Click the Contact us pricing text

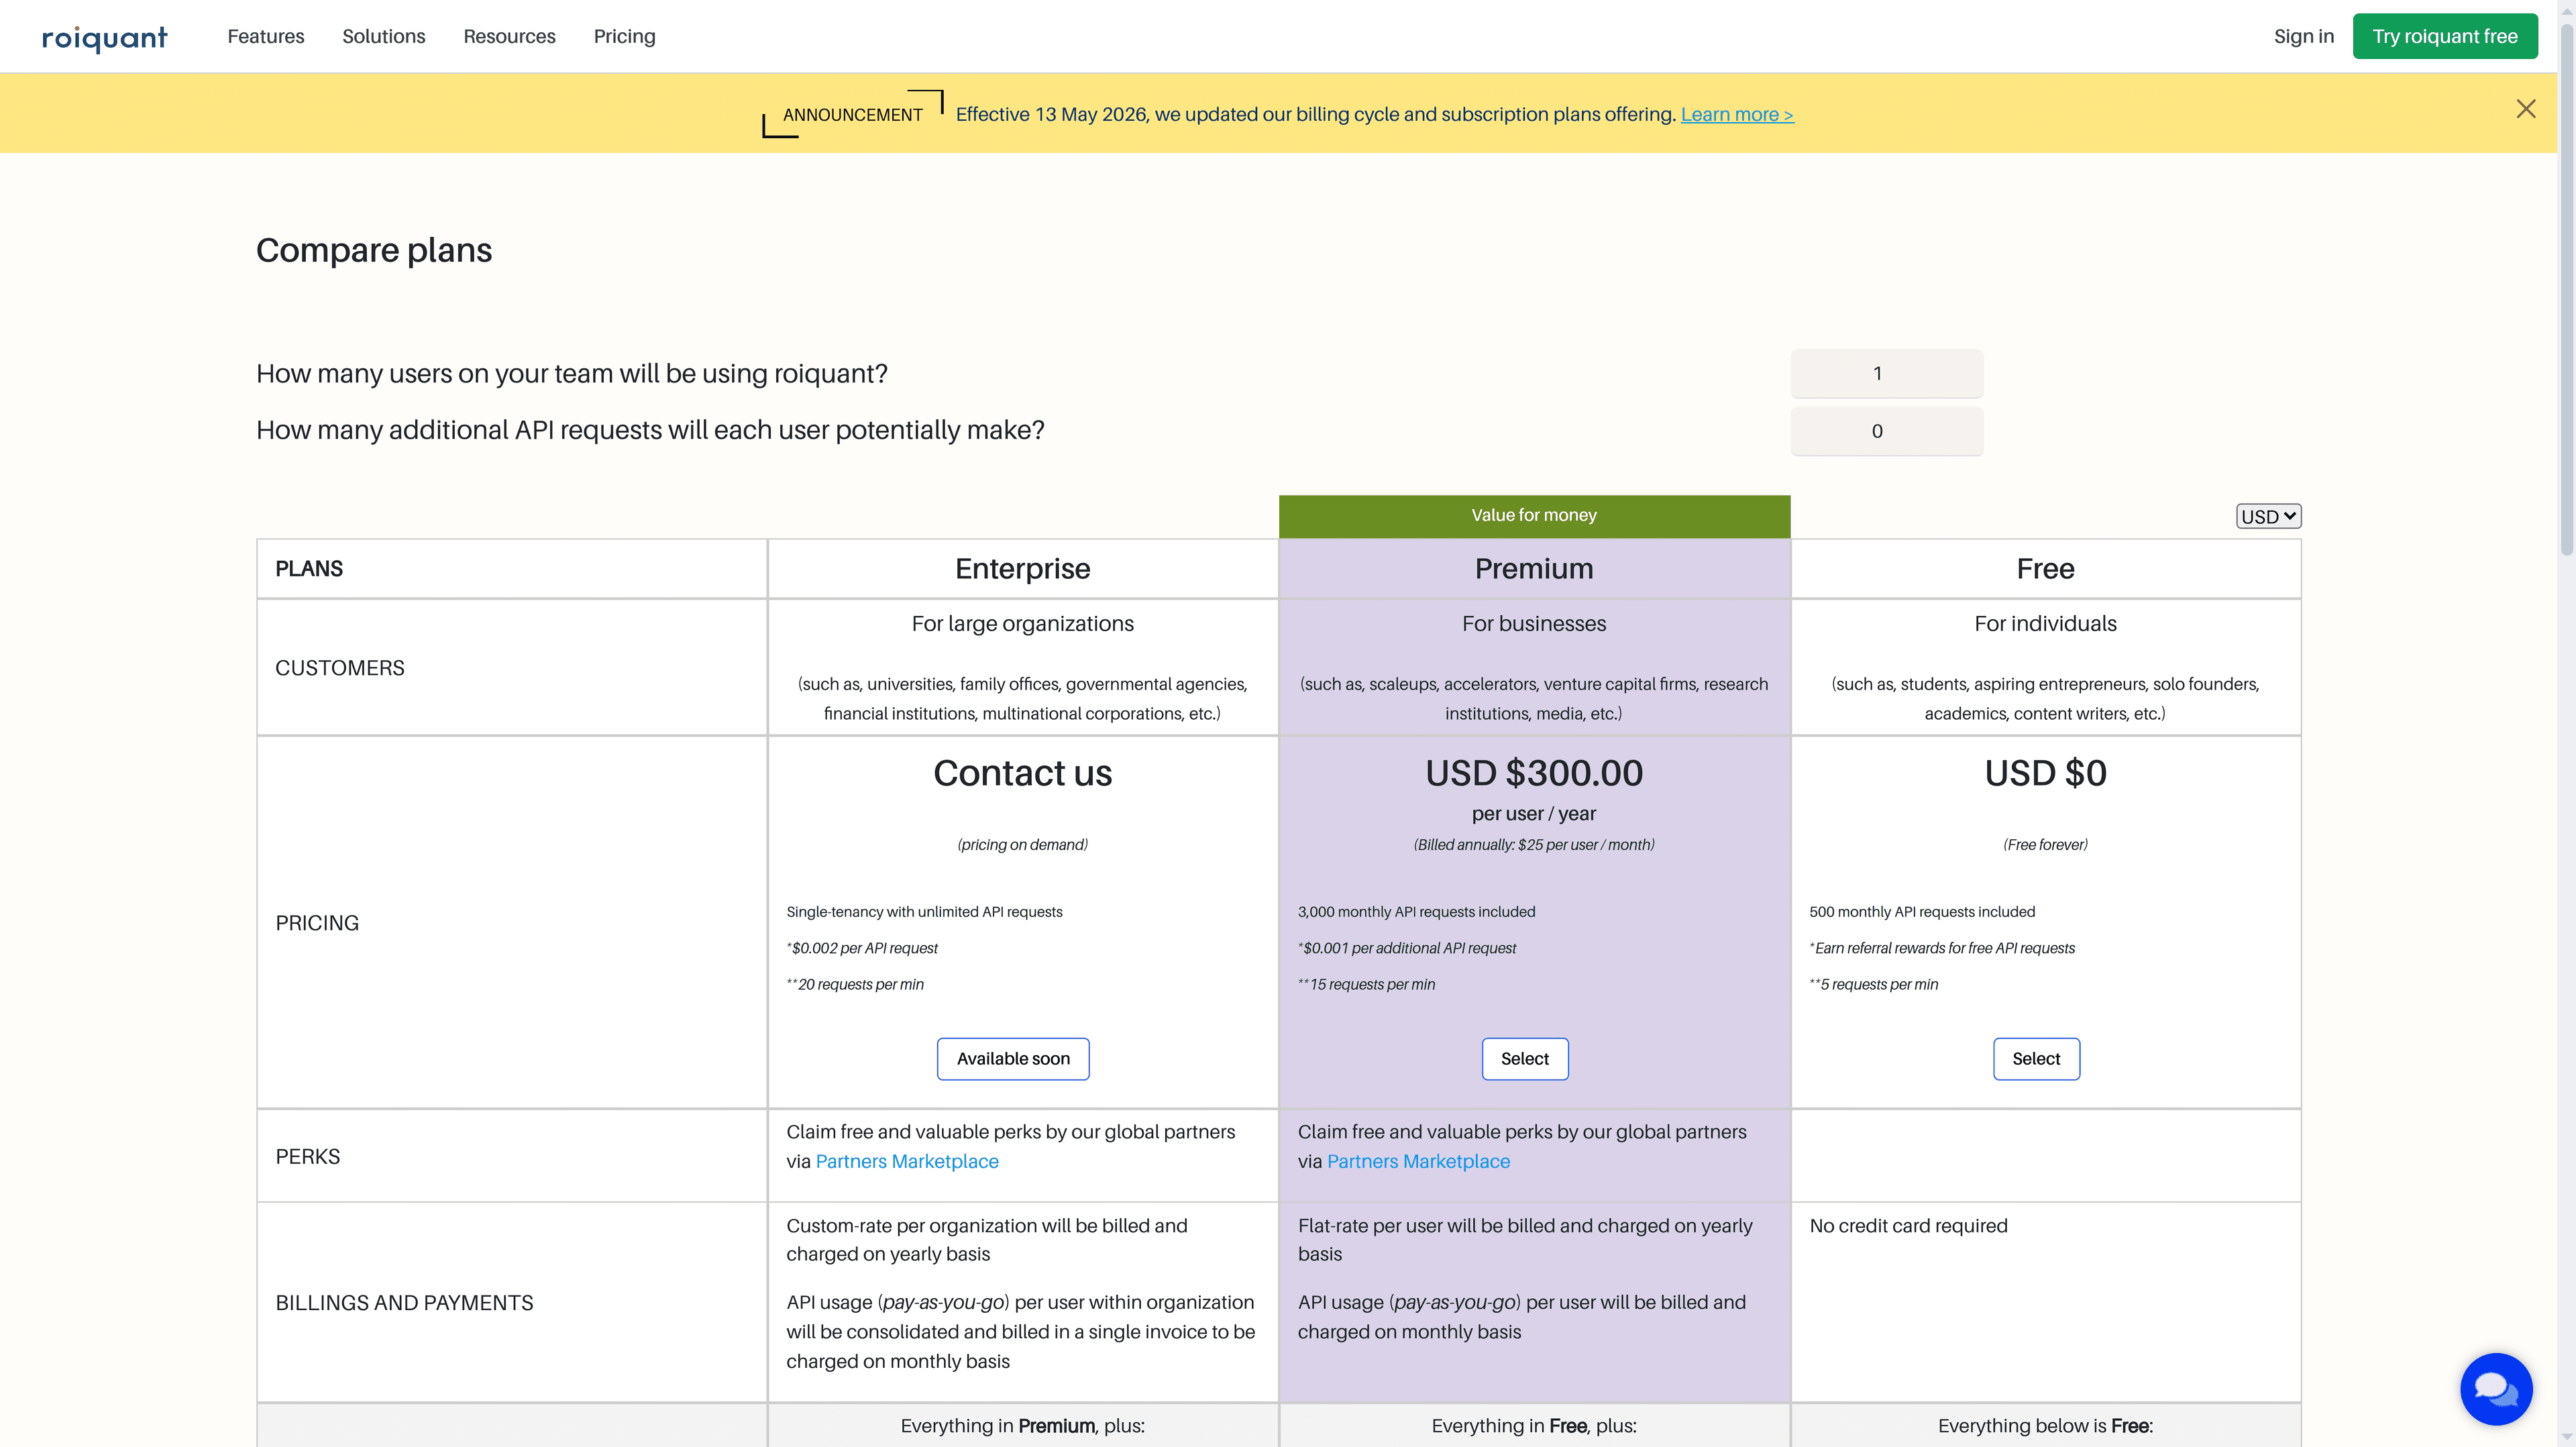click(x=1022, y=773)
